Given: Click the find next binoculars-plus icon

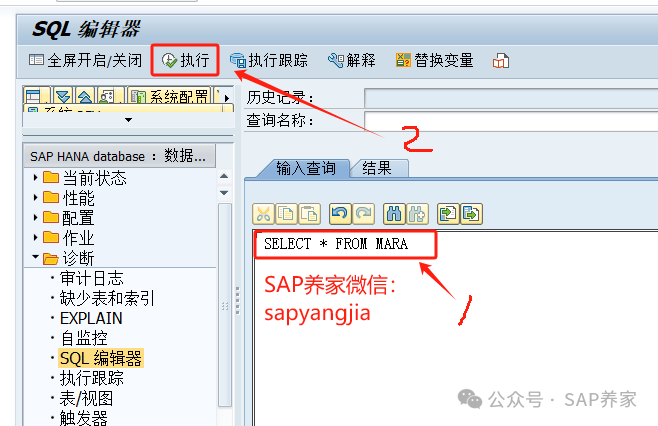Looking at the screenshot, I should [x=418, y=214].
